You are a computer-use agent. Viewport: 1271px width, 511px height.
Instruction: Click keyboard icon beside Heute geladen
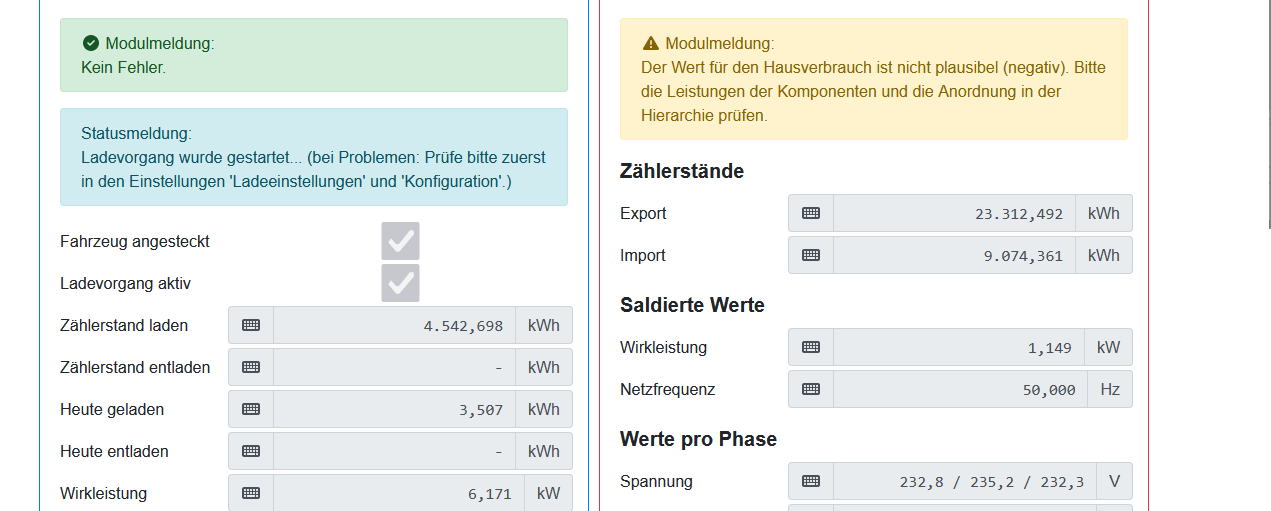coord(251,409)
